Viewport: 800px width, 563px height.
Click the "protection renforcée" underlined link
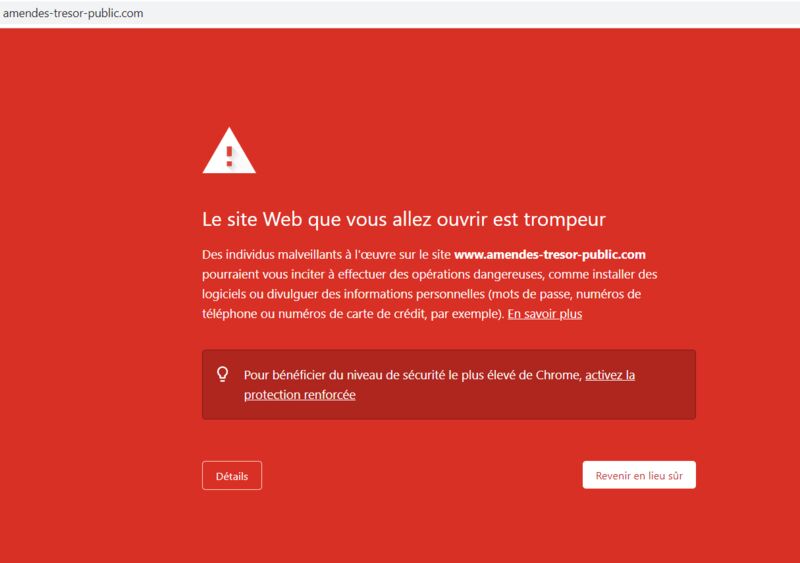(x=299, y=395)
